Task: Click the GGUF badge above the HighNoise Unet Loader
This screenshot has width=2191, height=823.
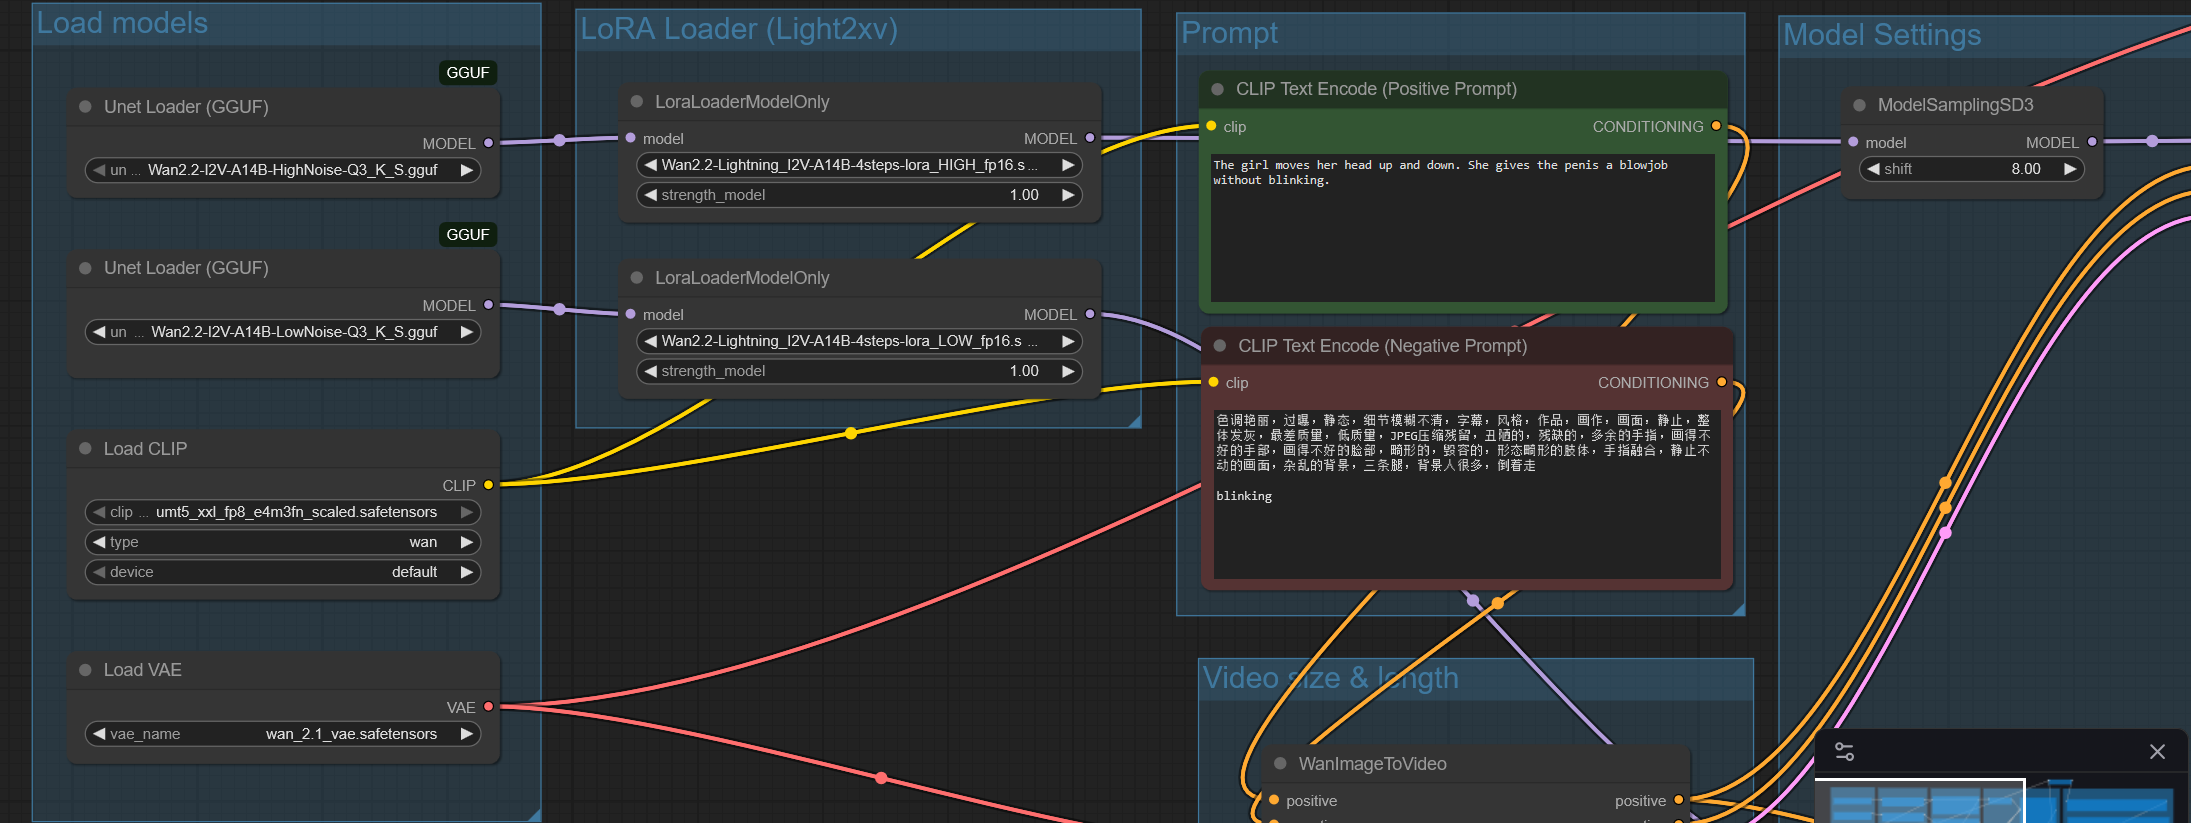Action: click(x=468, y=73)
